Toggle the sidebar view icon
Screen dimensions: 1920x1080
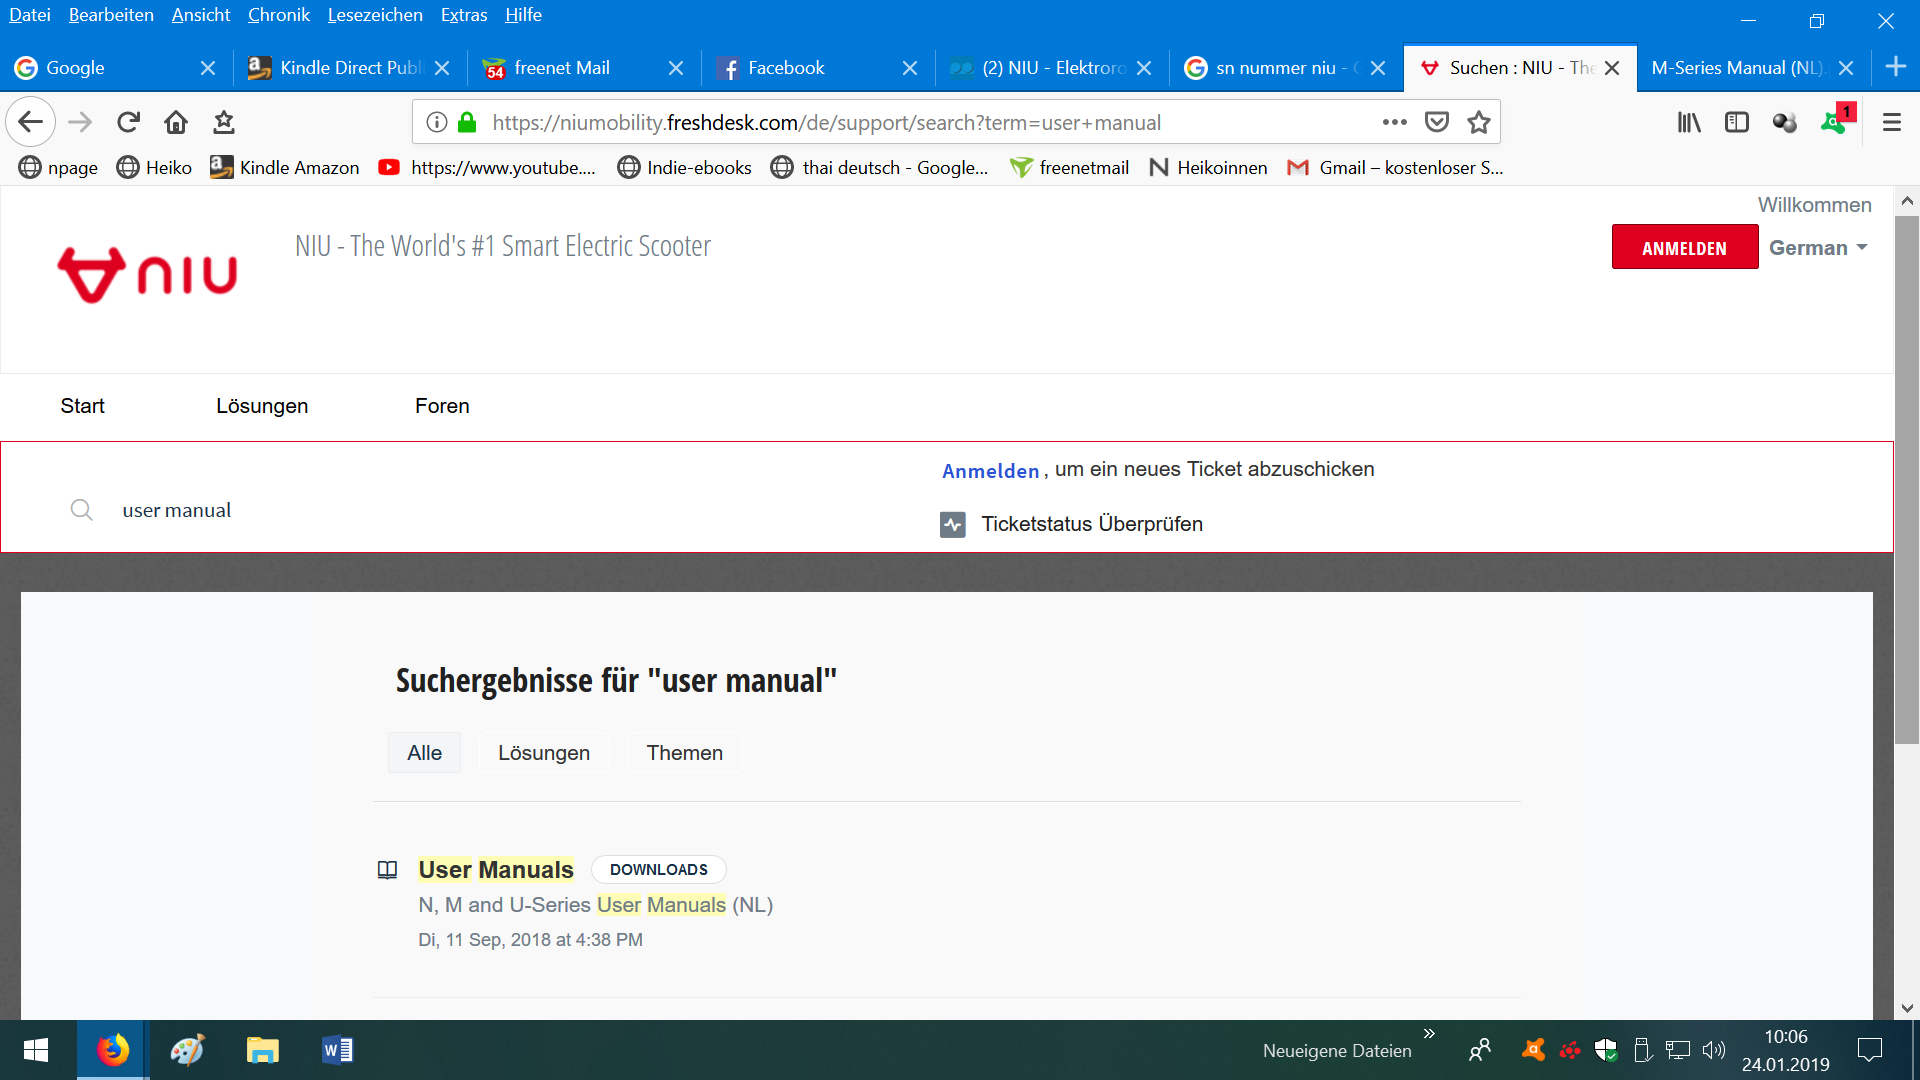(x=1737, y=122)
